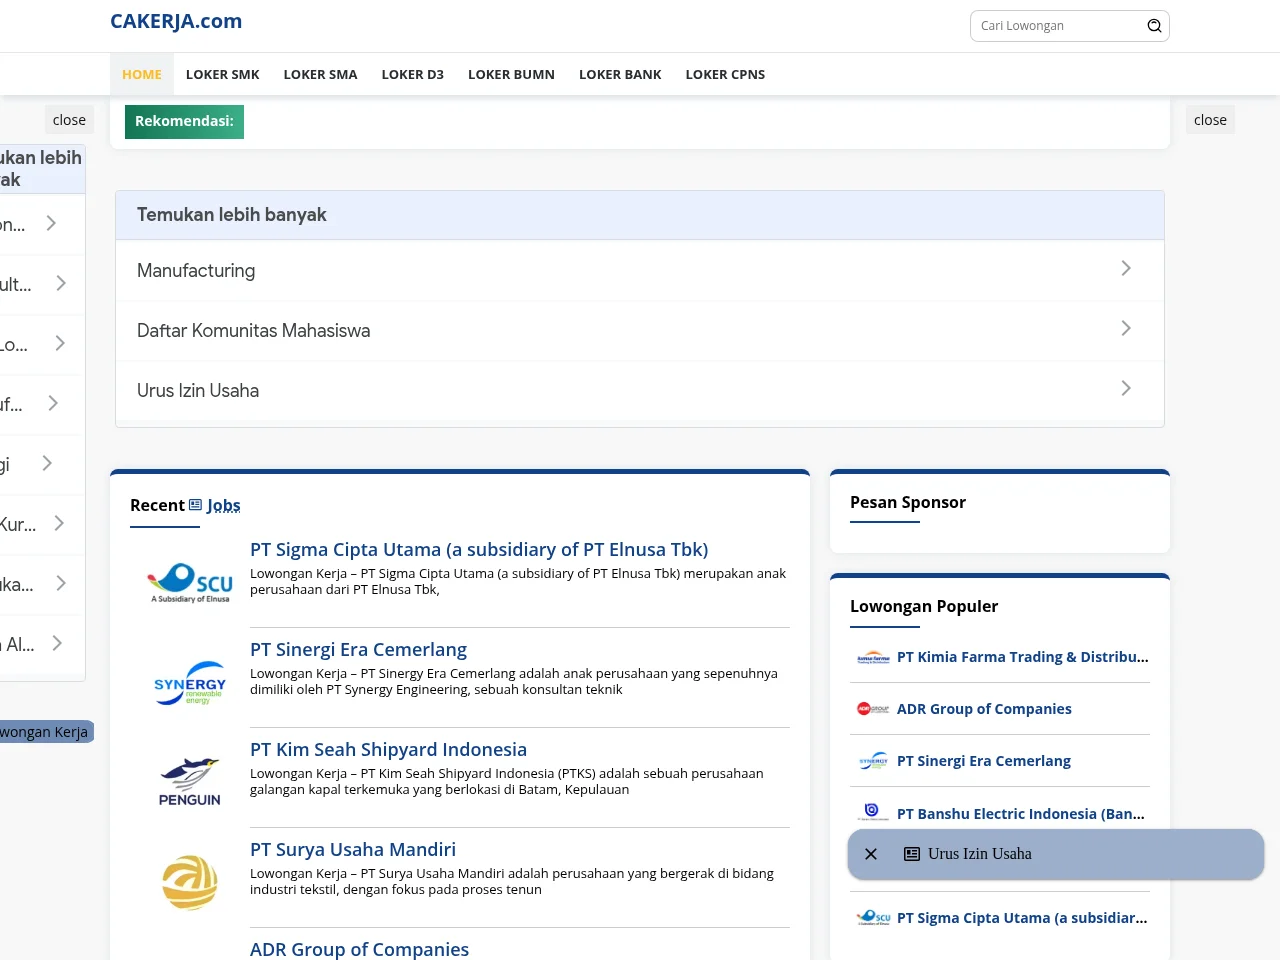
Task: Open PT Sinergi Era Cemerlang job title
Action: pyautogui.click(x=358, y=649)
